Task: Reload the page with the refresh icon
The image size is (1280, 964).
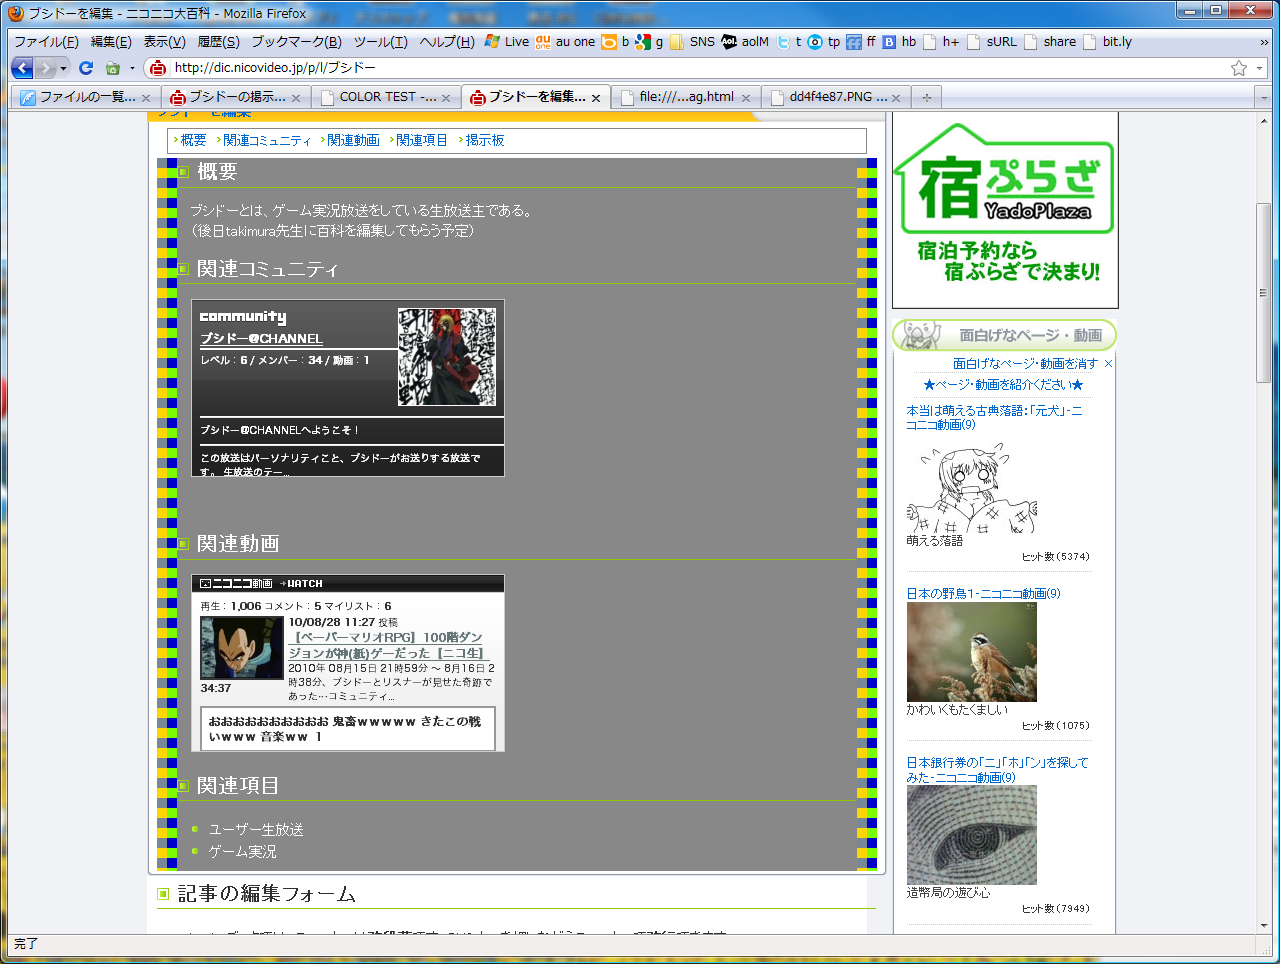Action: pos(86,68)
